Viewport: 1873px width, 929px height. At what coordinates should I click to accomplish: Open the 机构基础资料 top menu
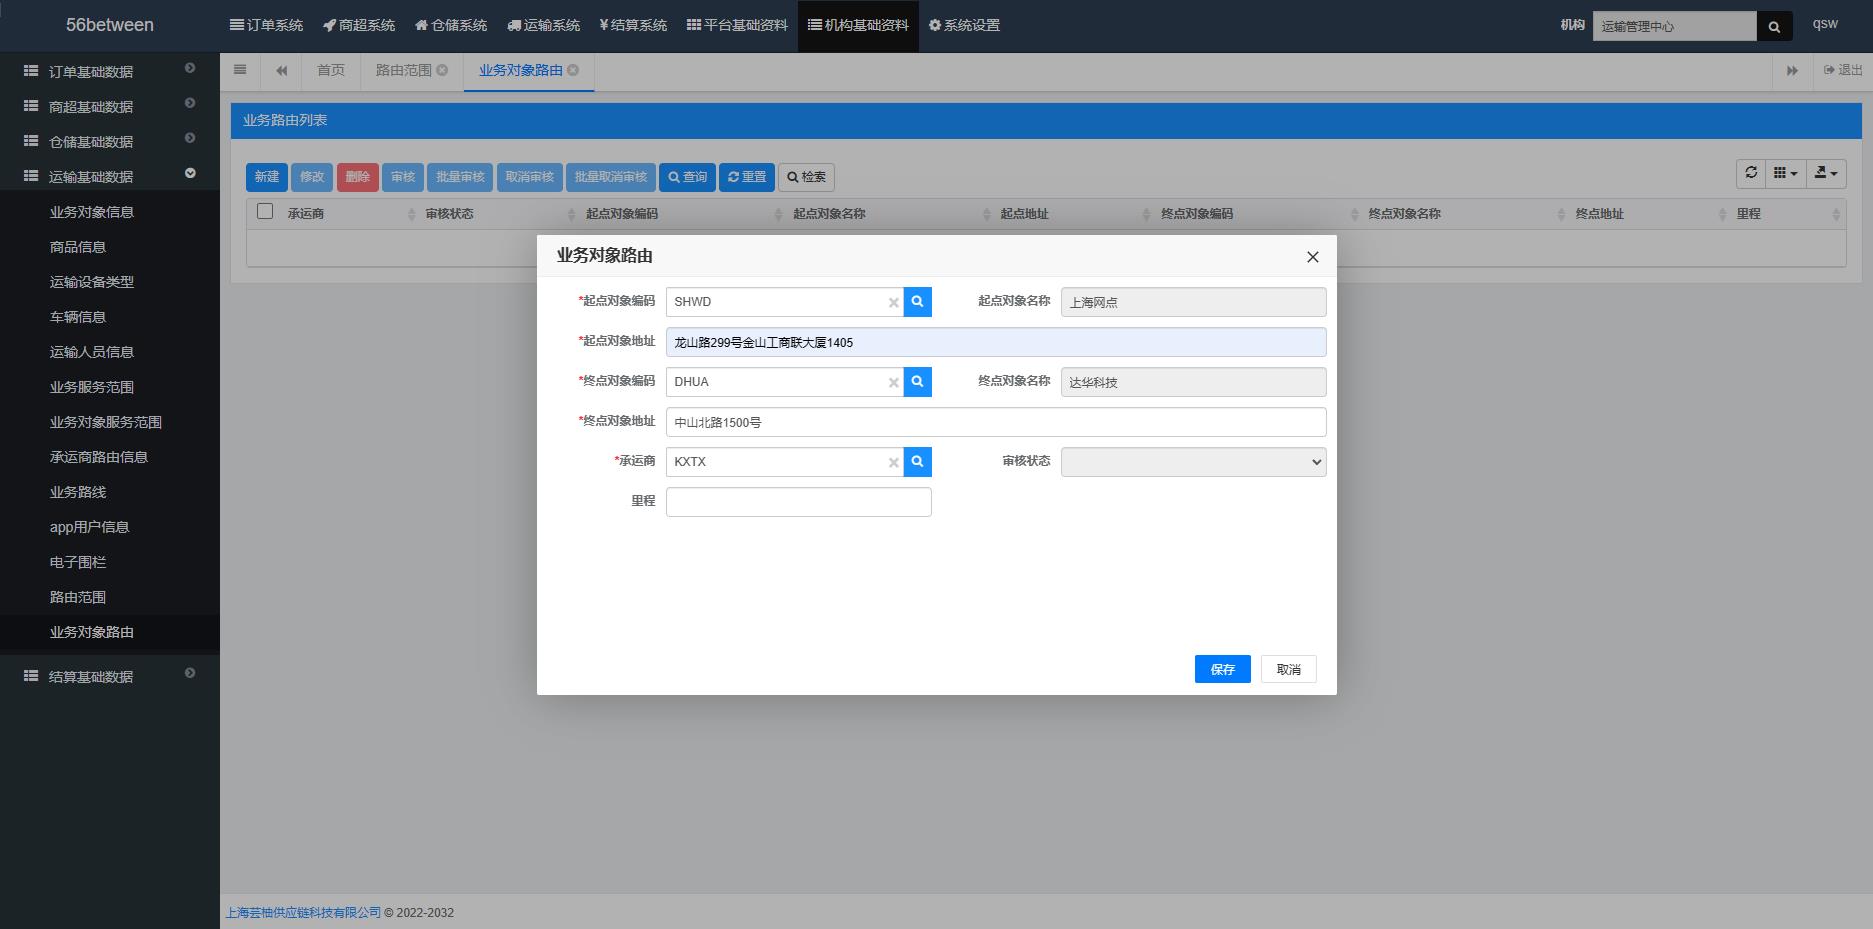[858, 25]
